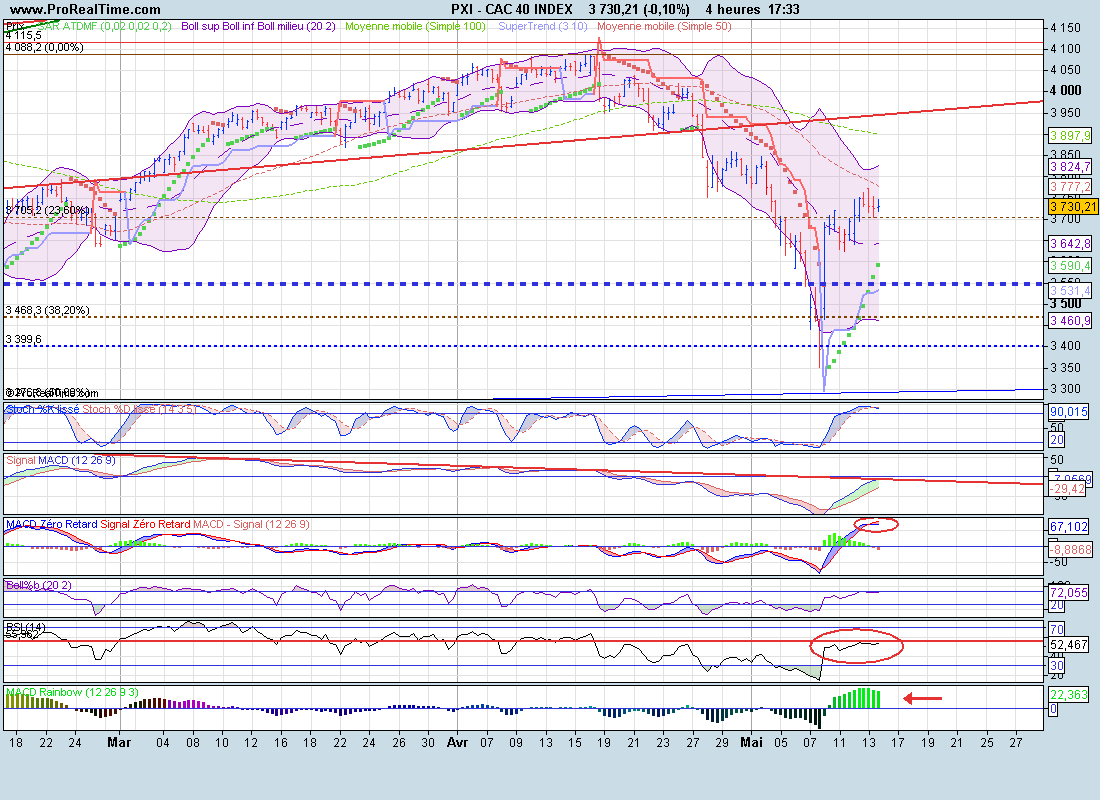Click the date label 30 on the time axis
1100x800 pixels.
click(x=428, y=742)
